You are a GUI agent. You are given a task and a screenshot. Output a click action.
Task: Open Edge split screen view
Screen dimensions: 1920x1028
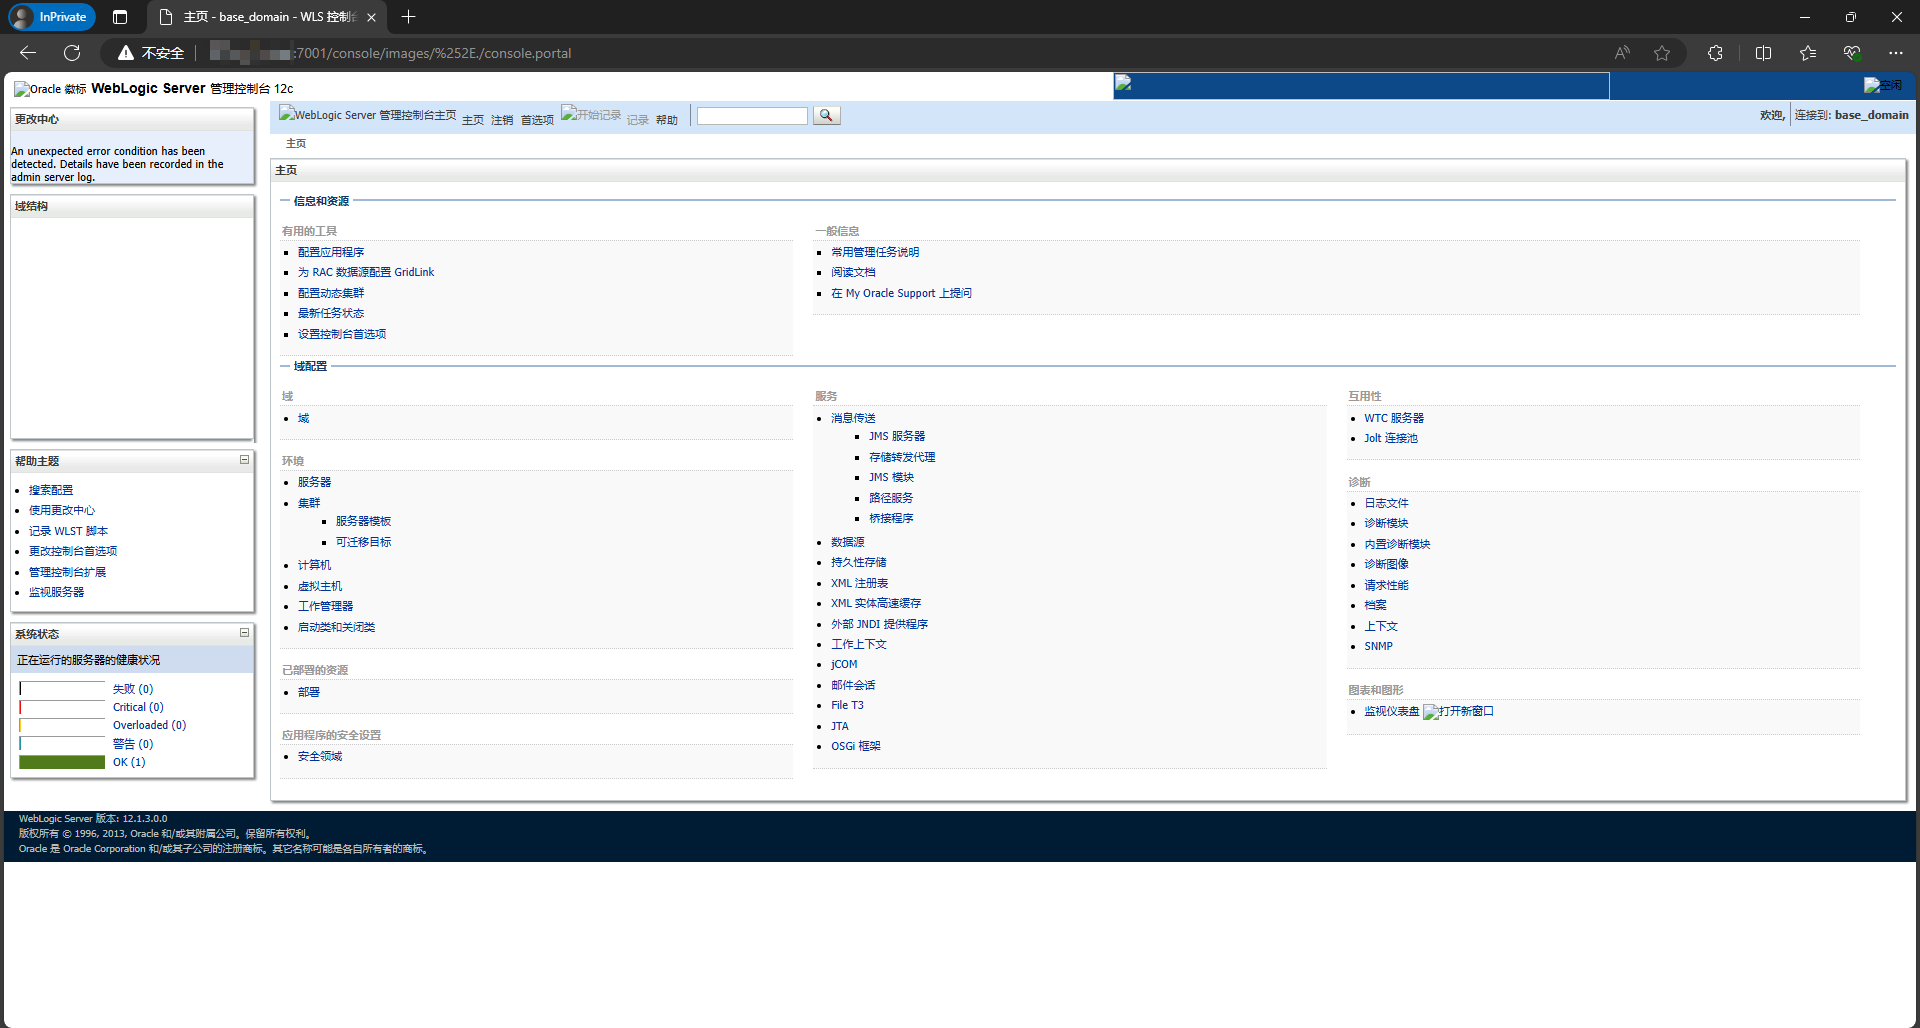1763,53
